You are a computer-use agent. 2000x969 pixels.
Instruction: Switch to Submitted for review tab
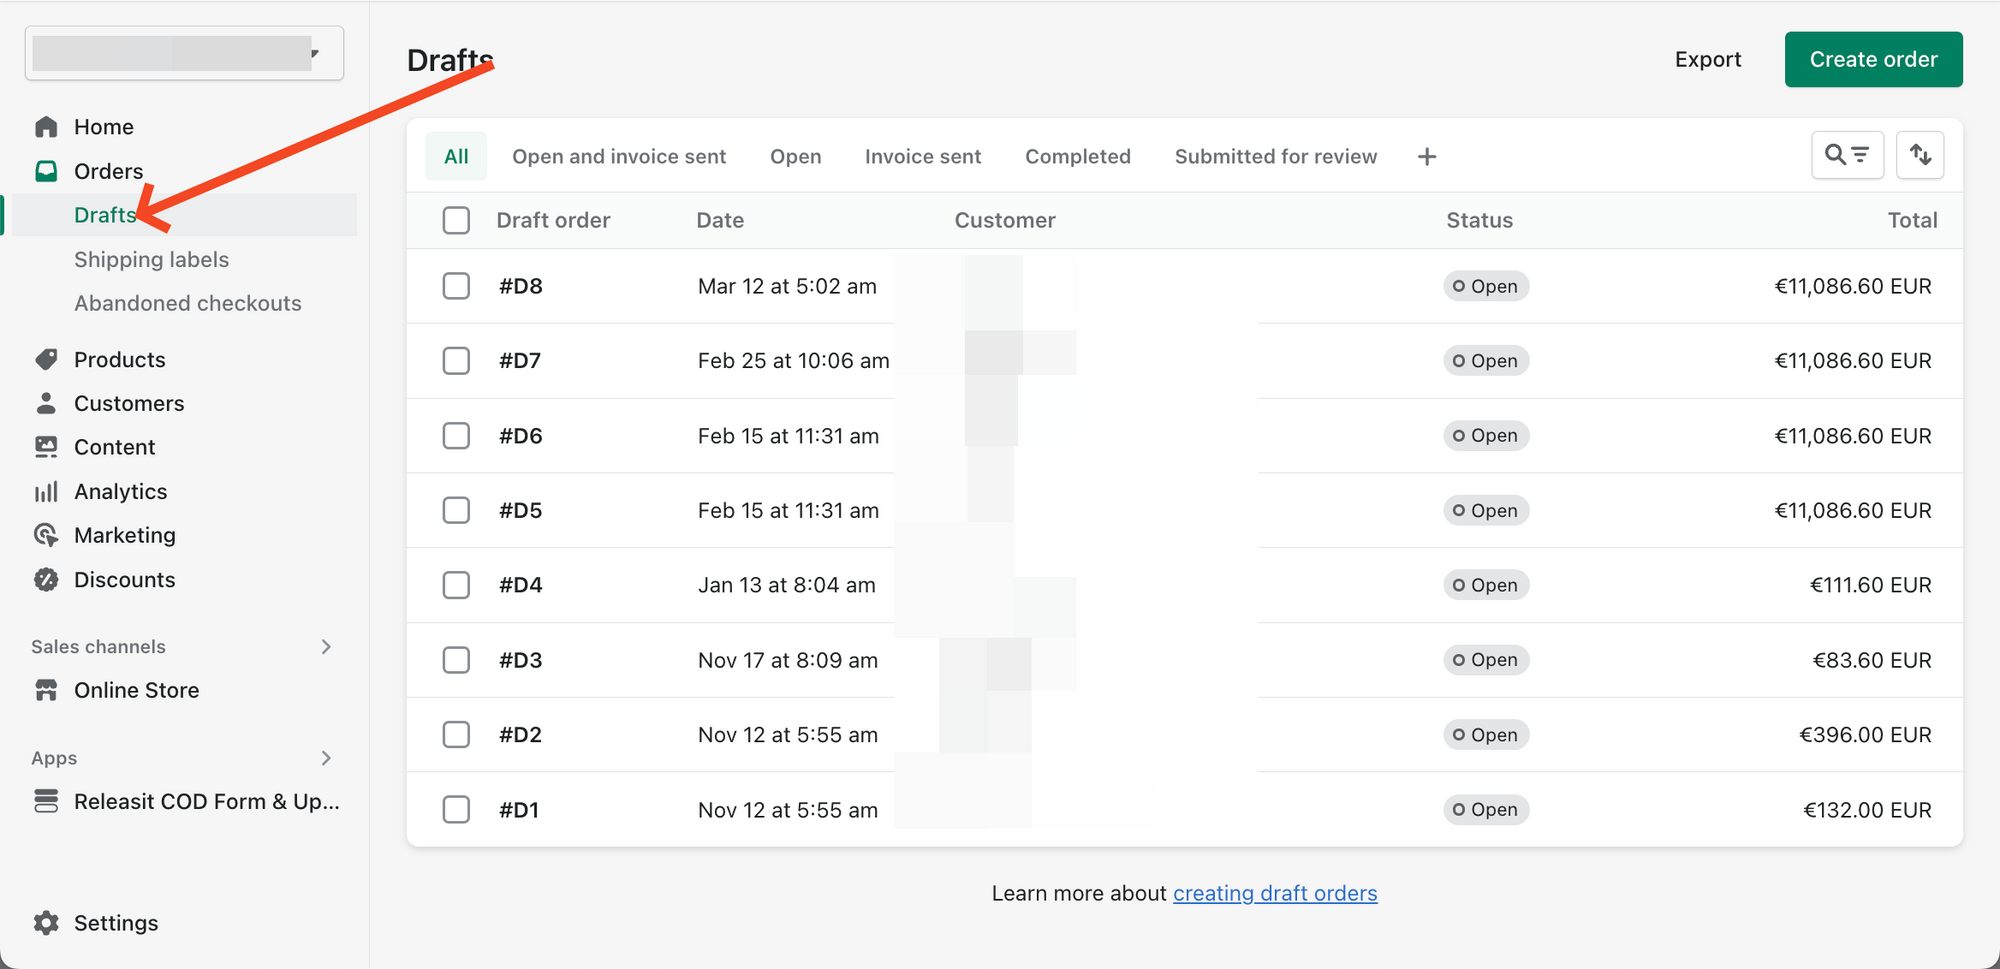(x=1276, y=156)
